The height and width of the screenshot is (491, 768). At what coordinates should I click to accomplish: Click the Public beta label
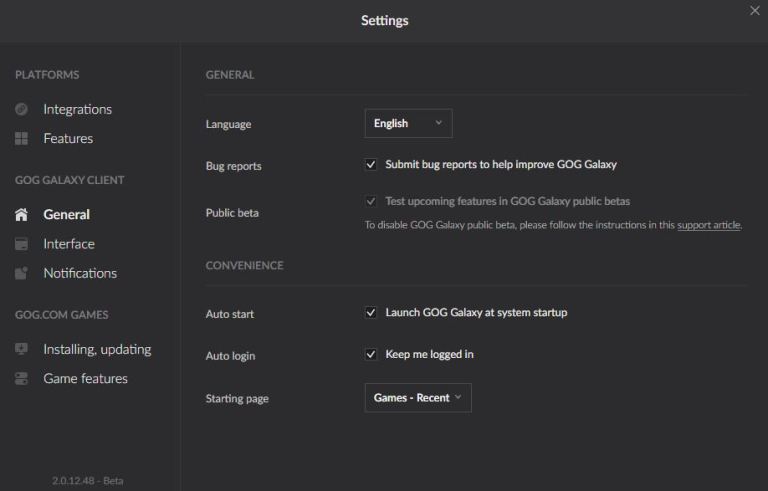click(x=232, y=213)
